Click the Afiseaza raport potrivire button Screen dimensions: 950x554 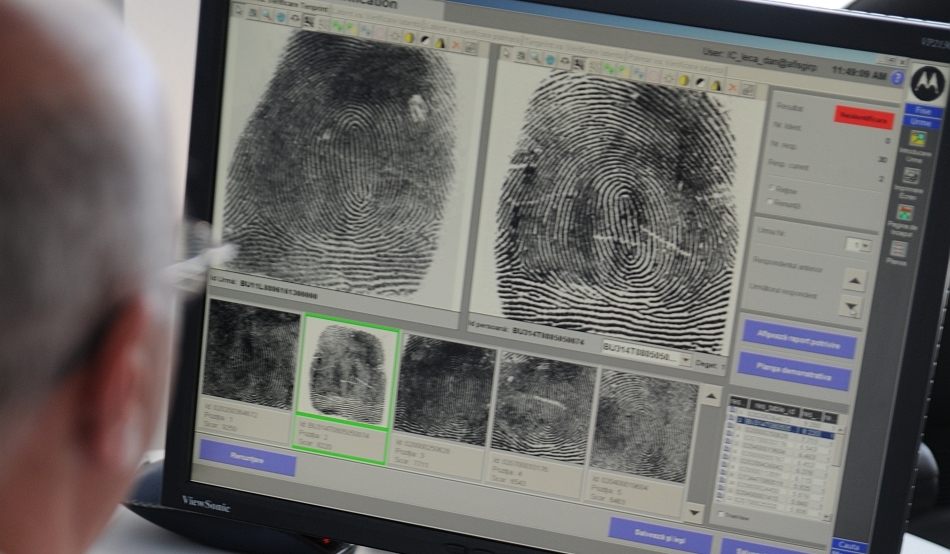coord(798,339)
